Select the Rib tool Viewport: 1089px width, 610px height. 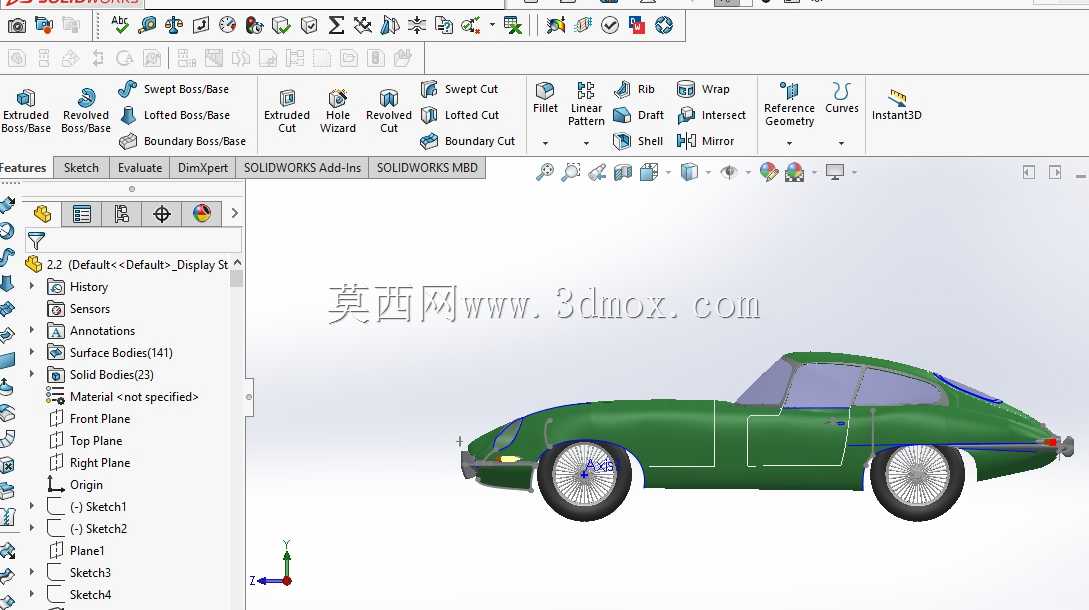[635, 89]
